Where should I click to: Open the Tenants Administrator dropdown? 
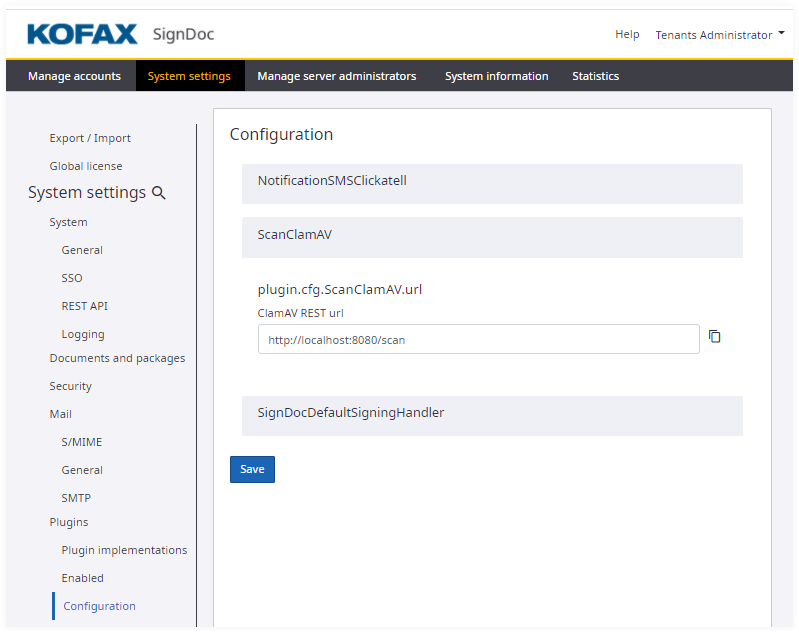[719, 35]
